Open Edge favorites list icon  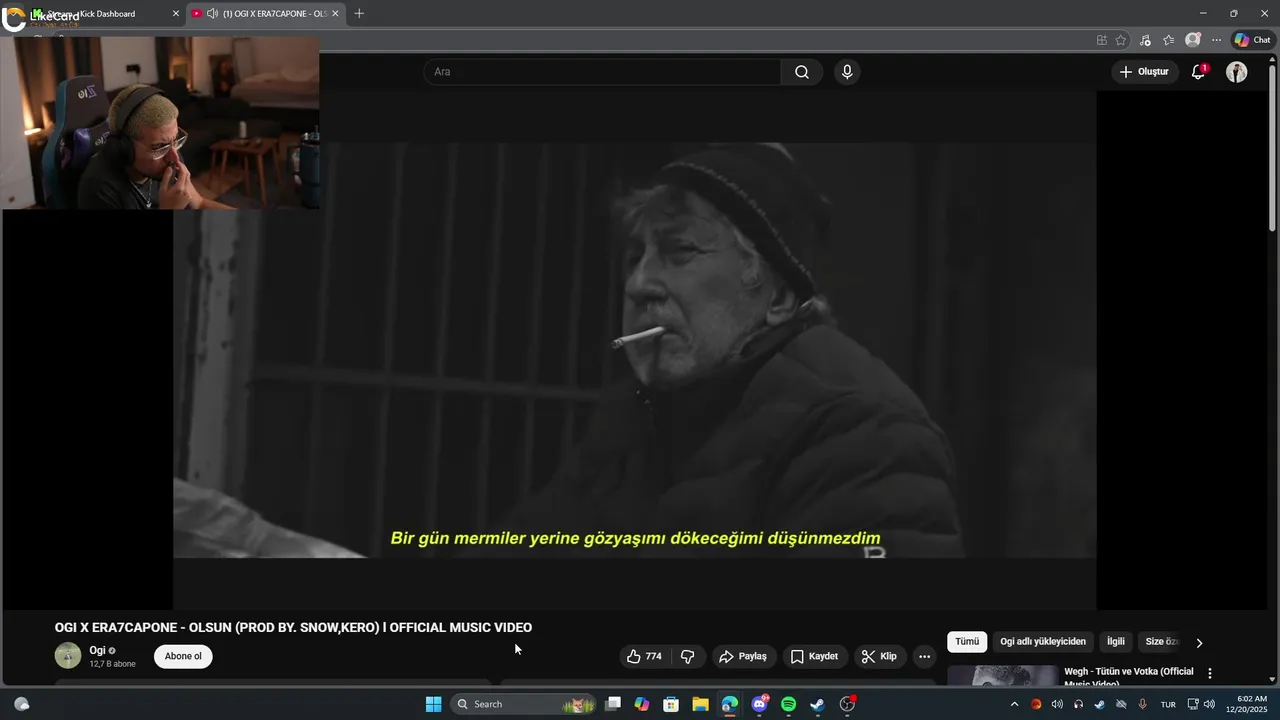click(x=1169, y=40)
